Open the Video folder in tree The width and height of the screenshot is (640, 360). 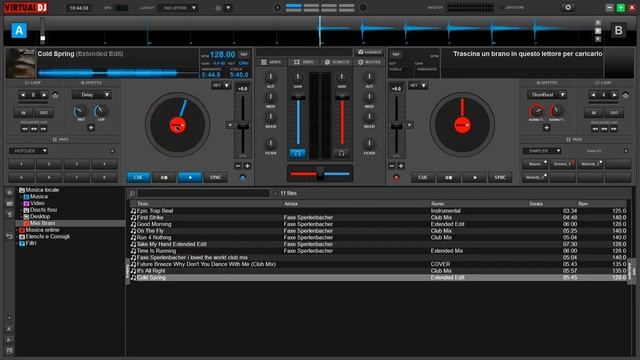[37, 203]
